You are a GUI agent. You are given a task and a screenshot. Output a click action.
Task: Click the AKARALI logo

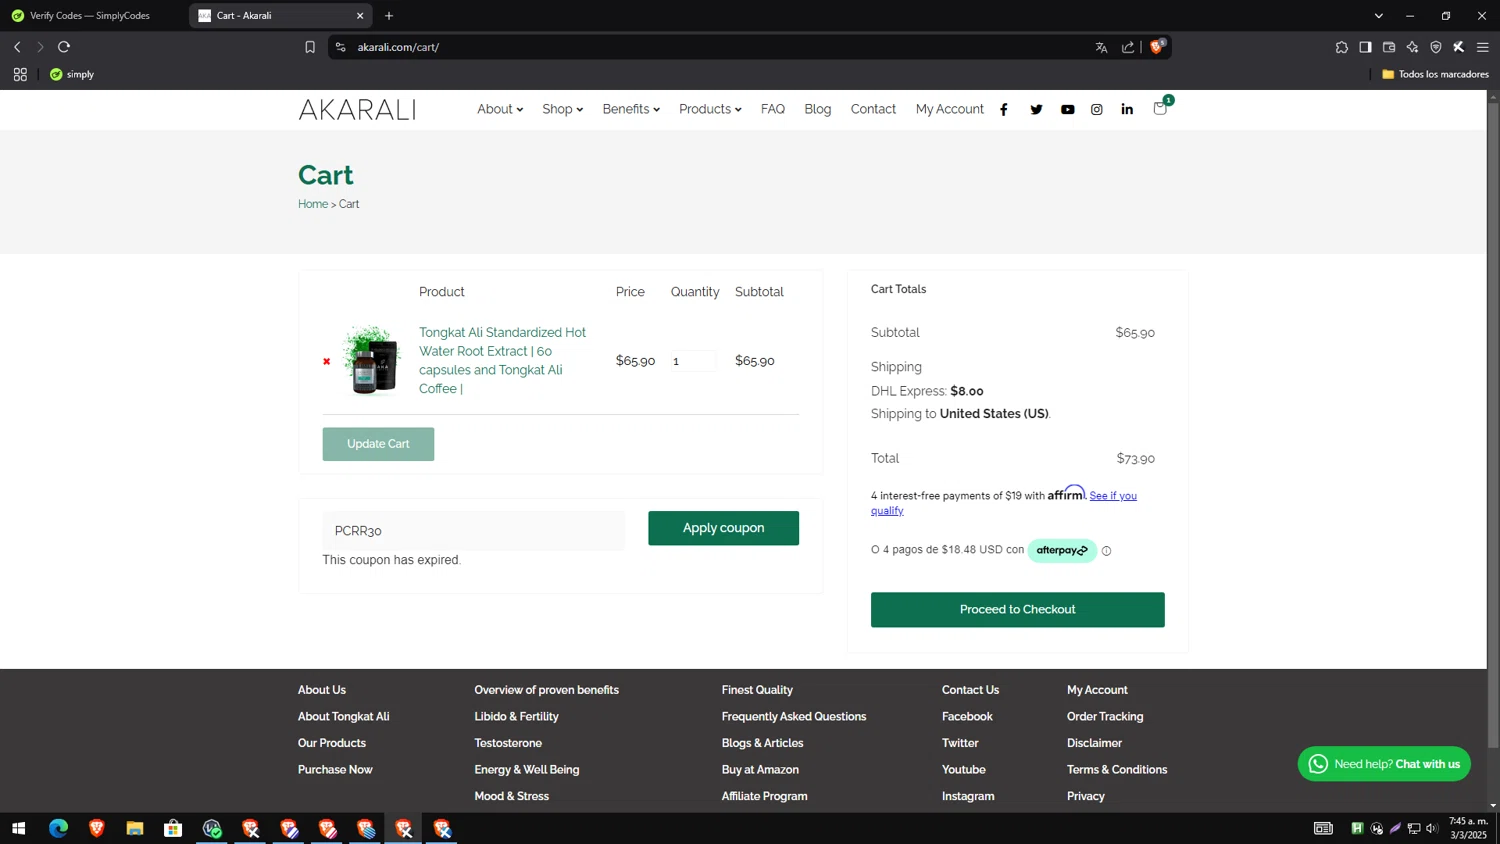(x=357, y=110)
